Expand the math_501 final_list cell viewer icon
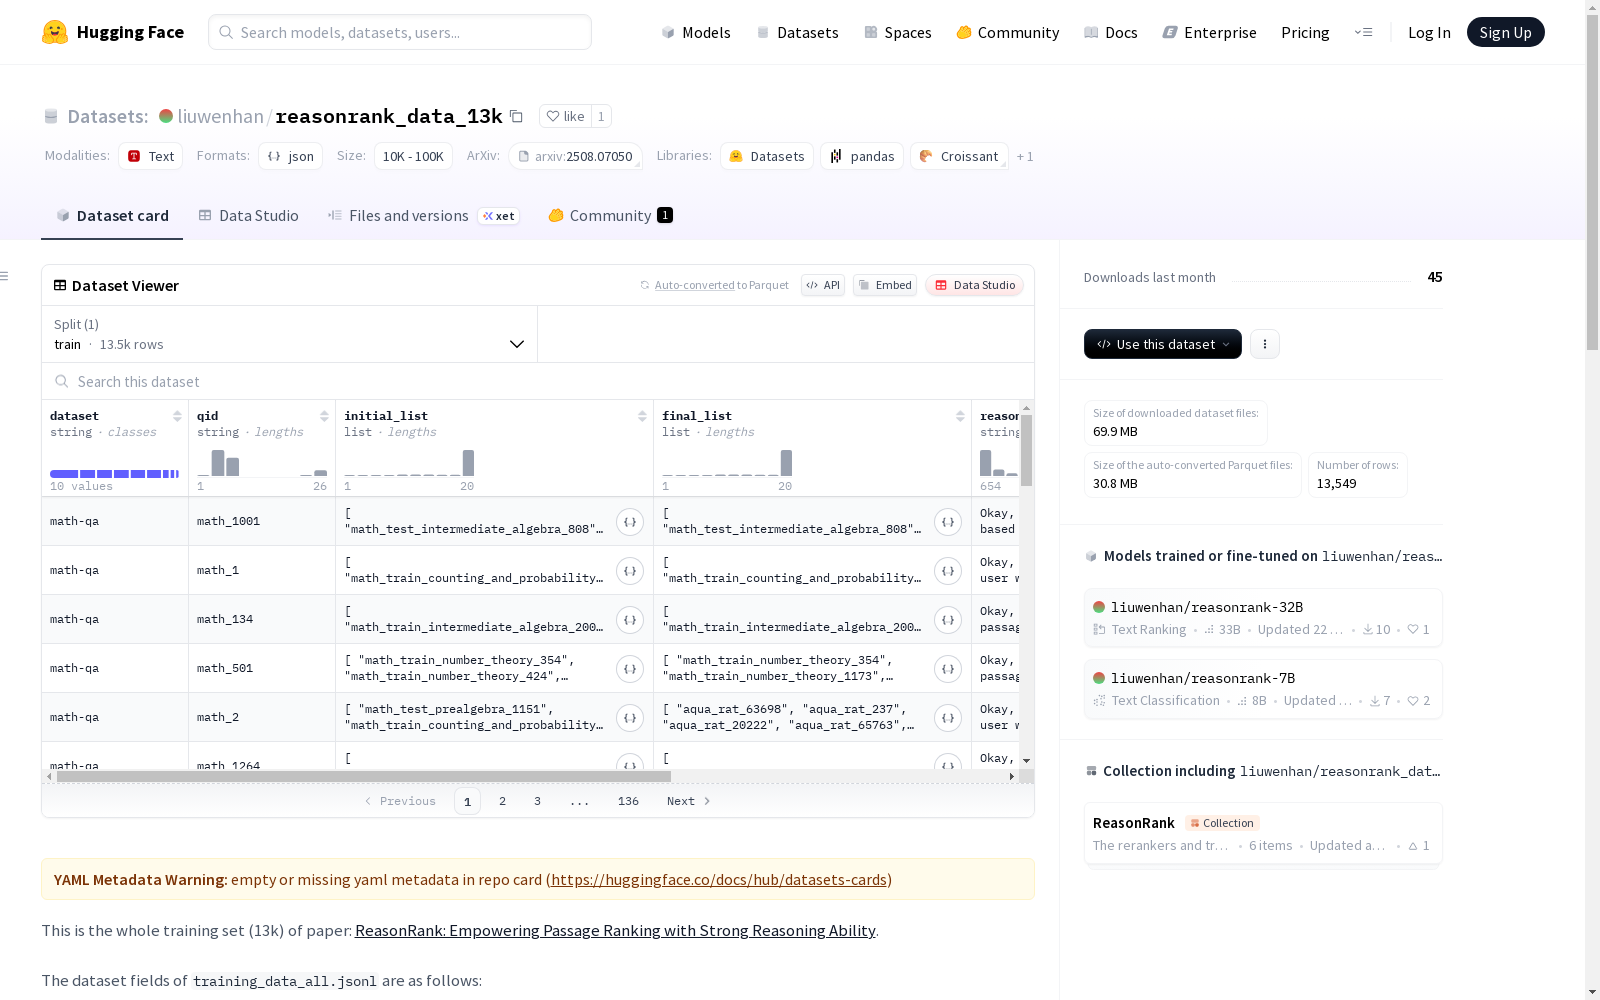This screenshot has width=1600, height=1000. point(948,668)
